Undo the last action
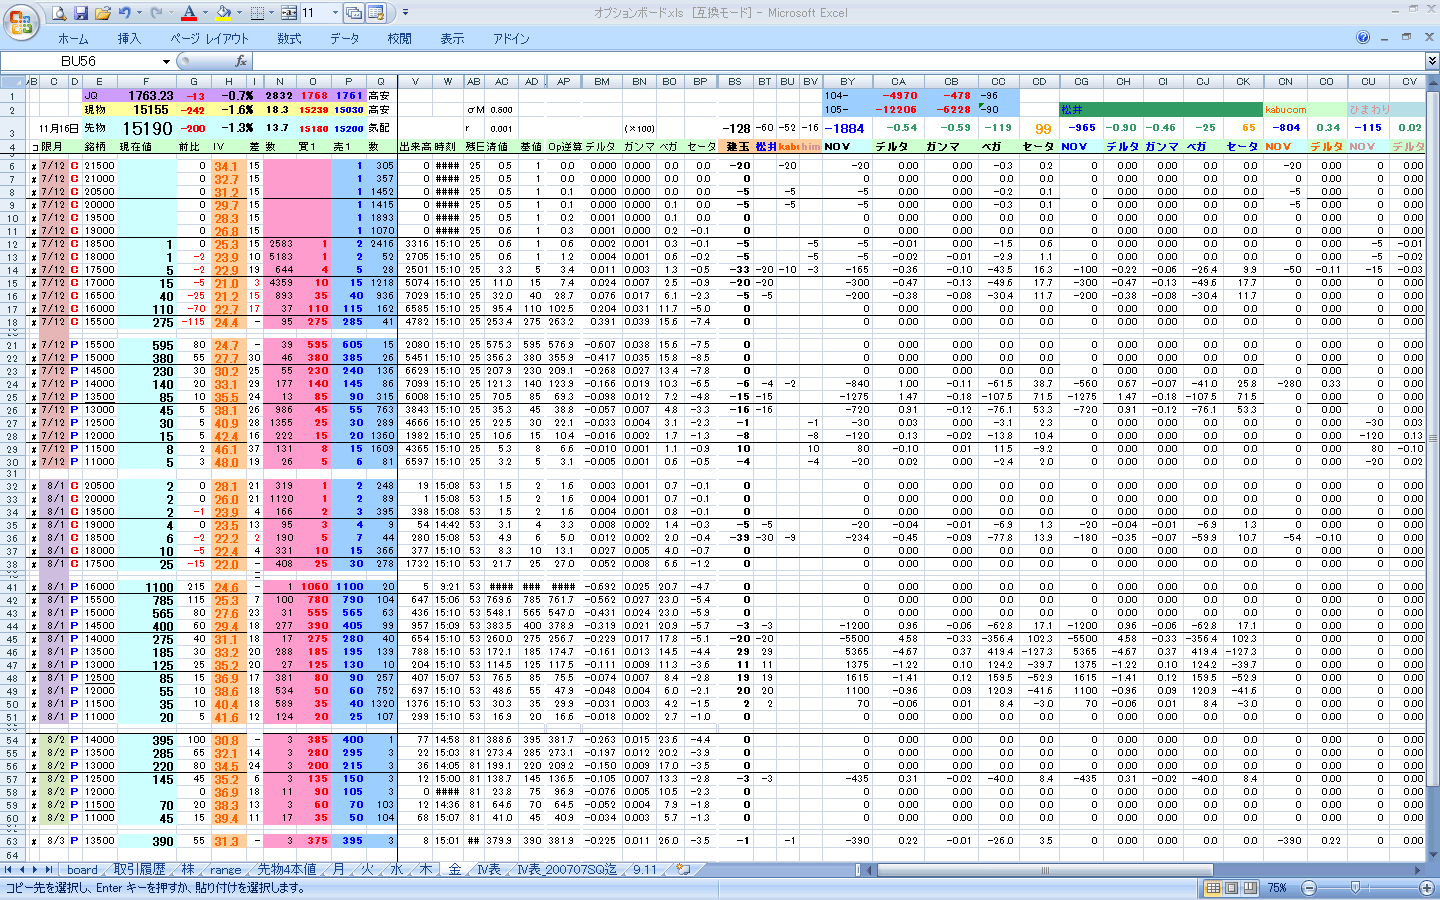Viewport: 1440px width, 900px height. (x=124, y=13)
